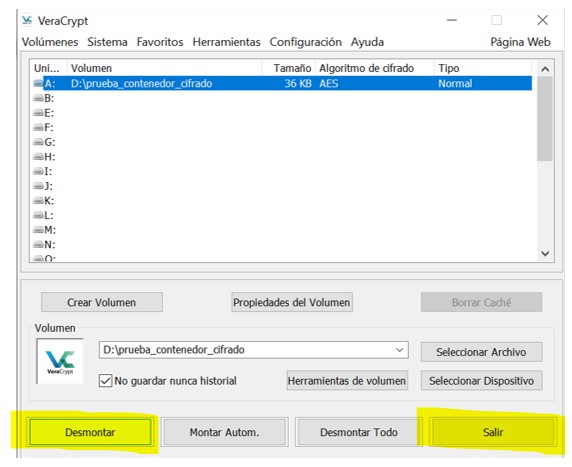This screenshot has width=572, height=467.
Task: Sort by the Uni... column header
Action: [x=49, y=68]
